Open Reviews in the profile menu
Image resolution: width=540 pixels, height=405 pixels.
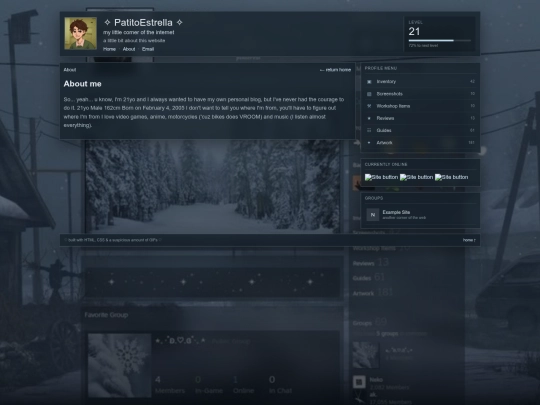[x=420, y=118]
